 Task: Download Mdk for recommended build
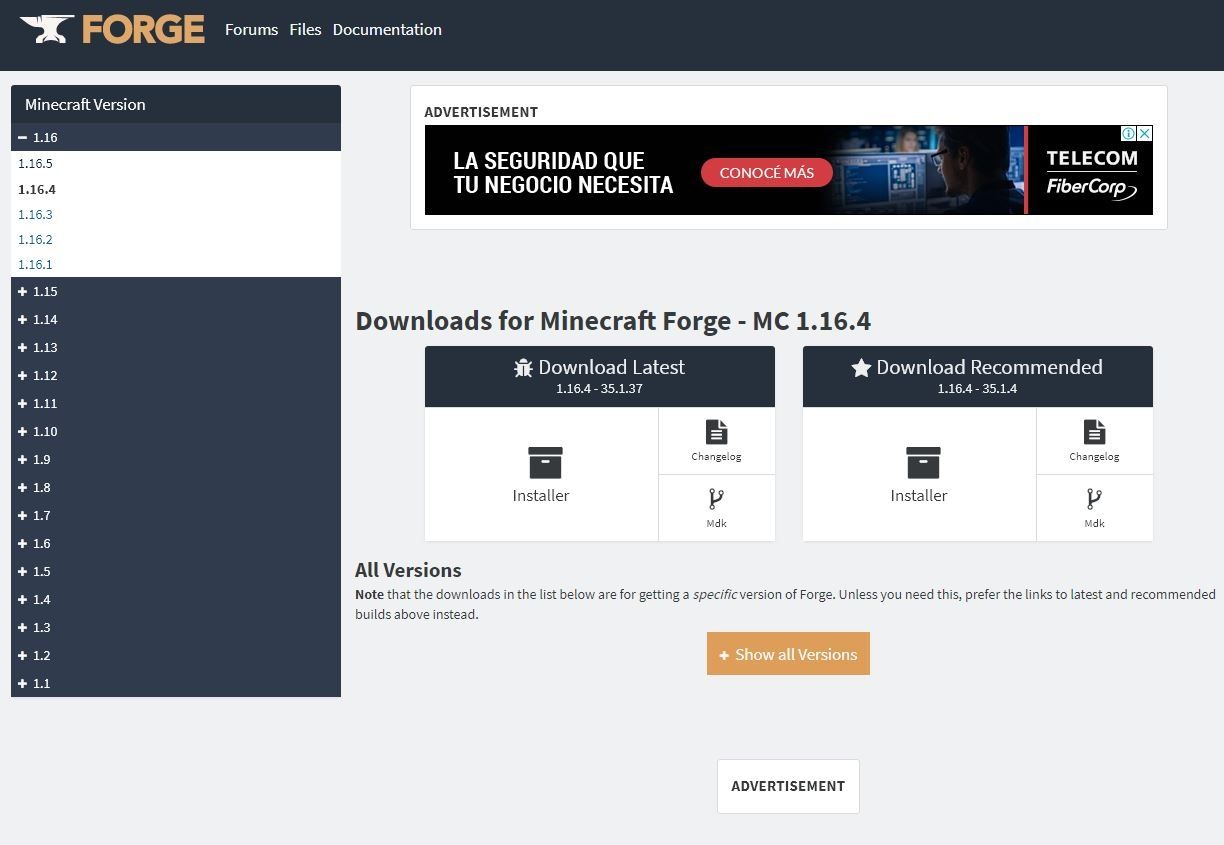(1094, 499)
